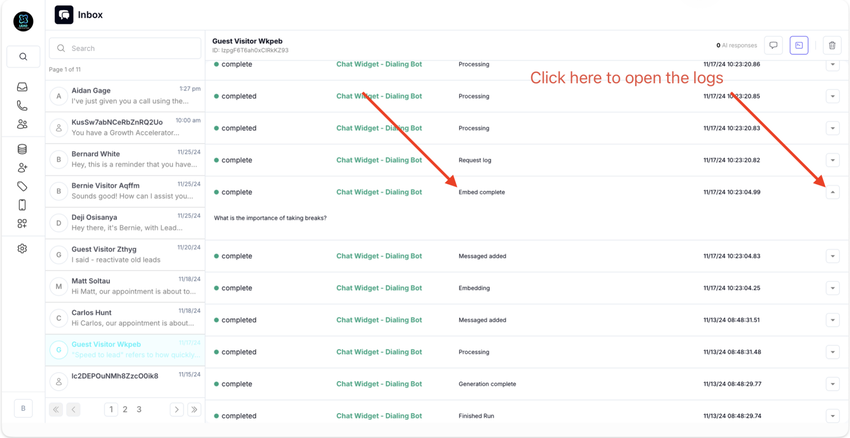The image size is (850, 438).
Task: Click timestamp 11/13/24 08:48:29.77
Action: 732,384
